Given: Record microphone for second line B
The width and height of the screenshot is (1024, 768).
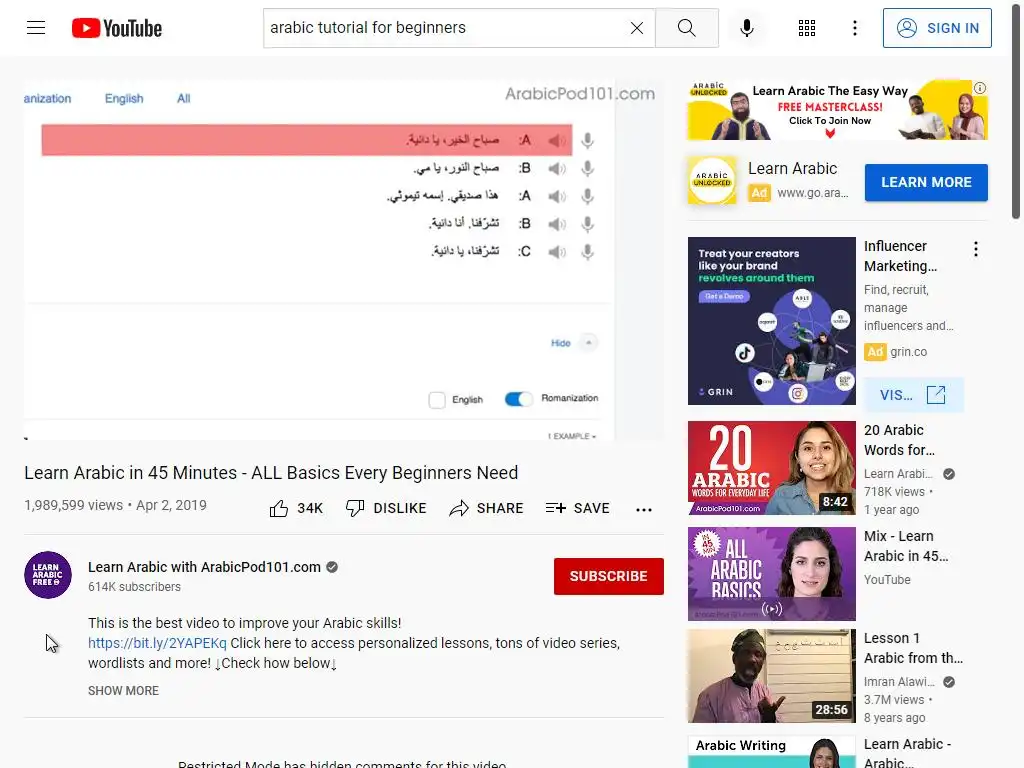Looking at the screenshot, I should pos(588,168).
